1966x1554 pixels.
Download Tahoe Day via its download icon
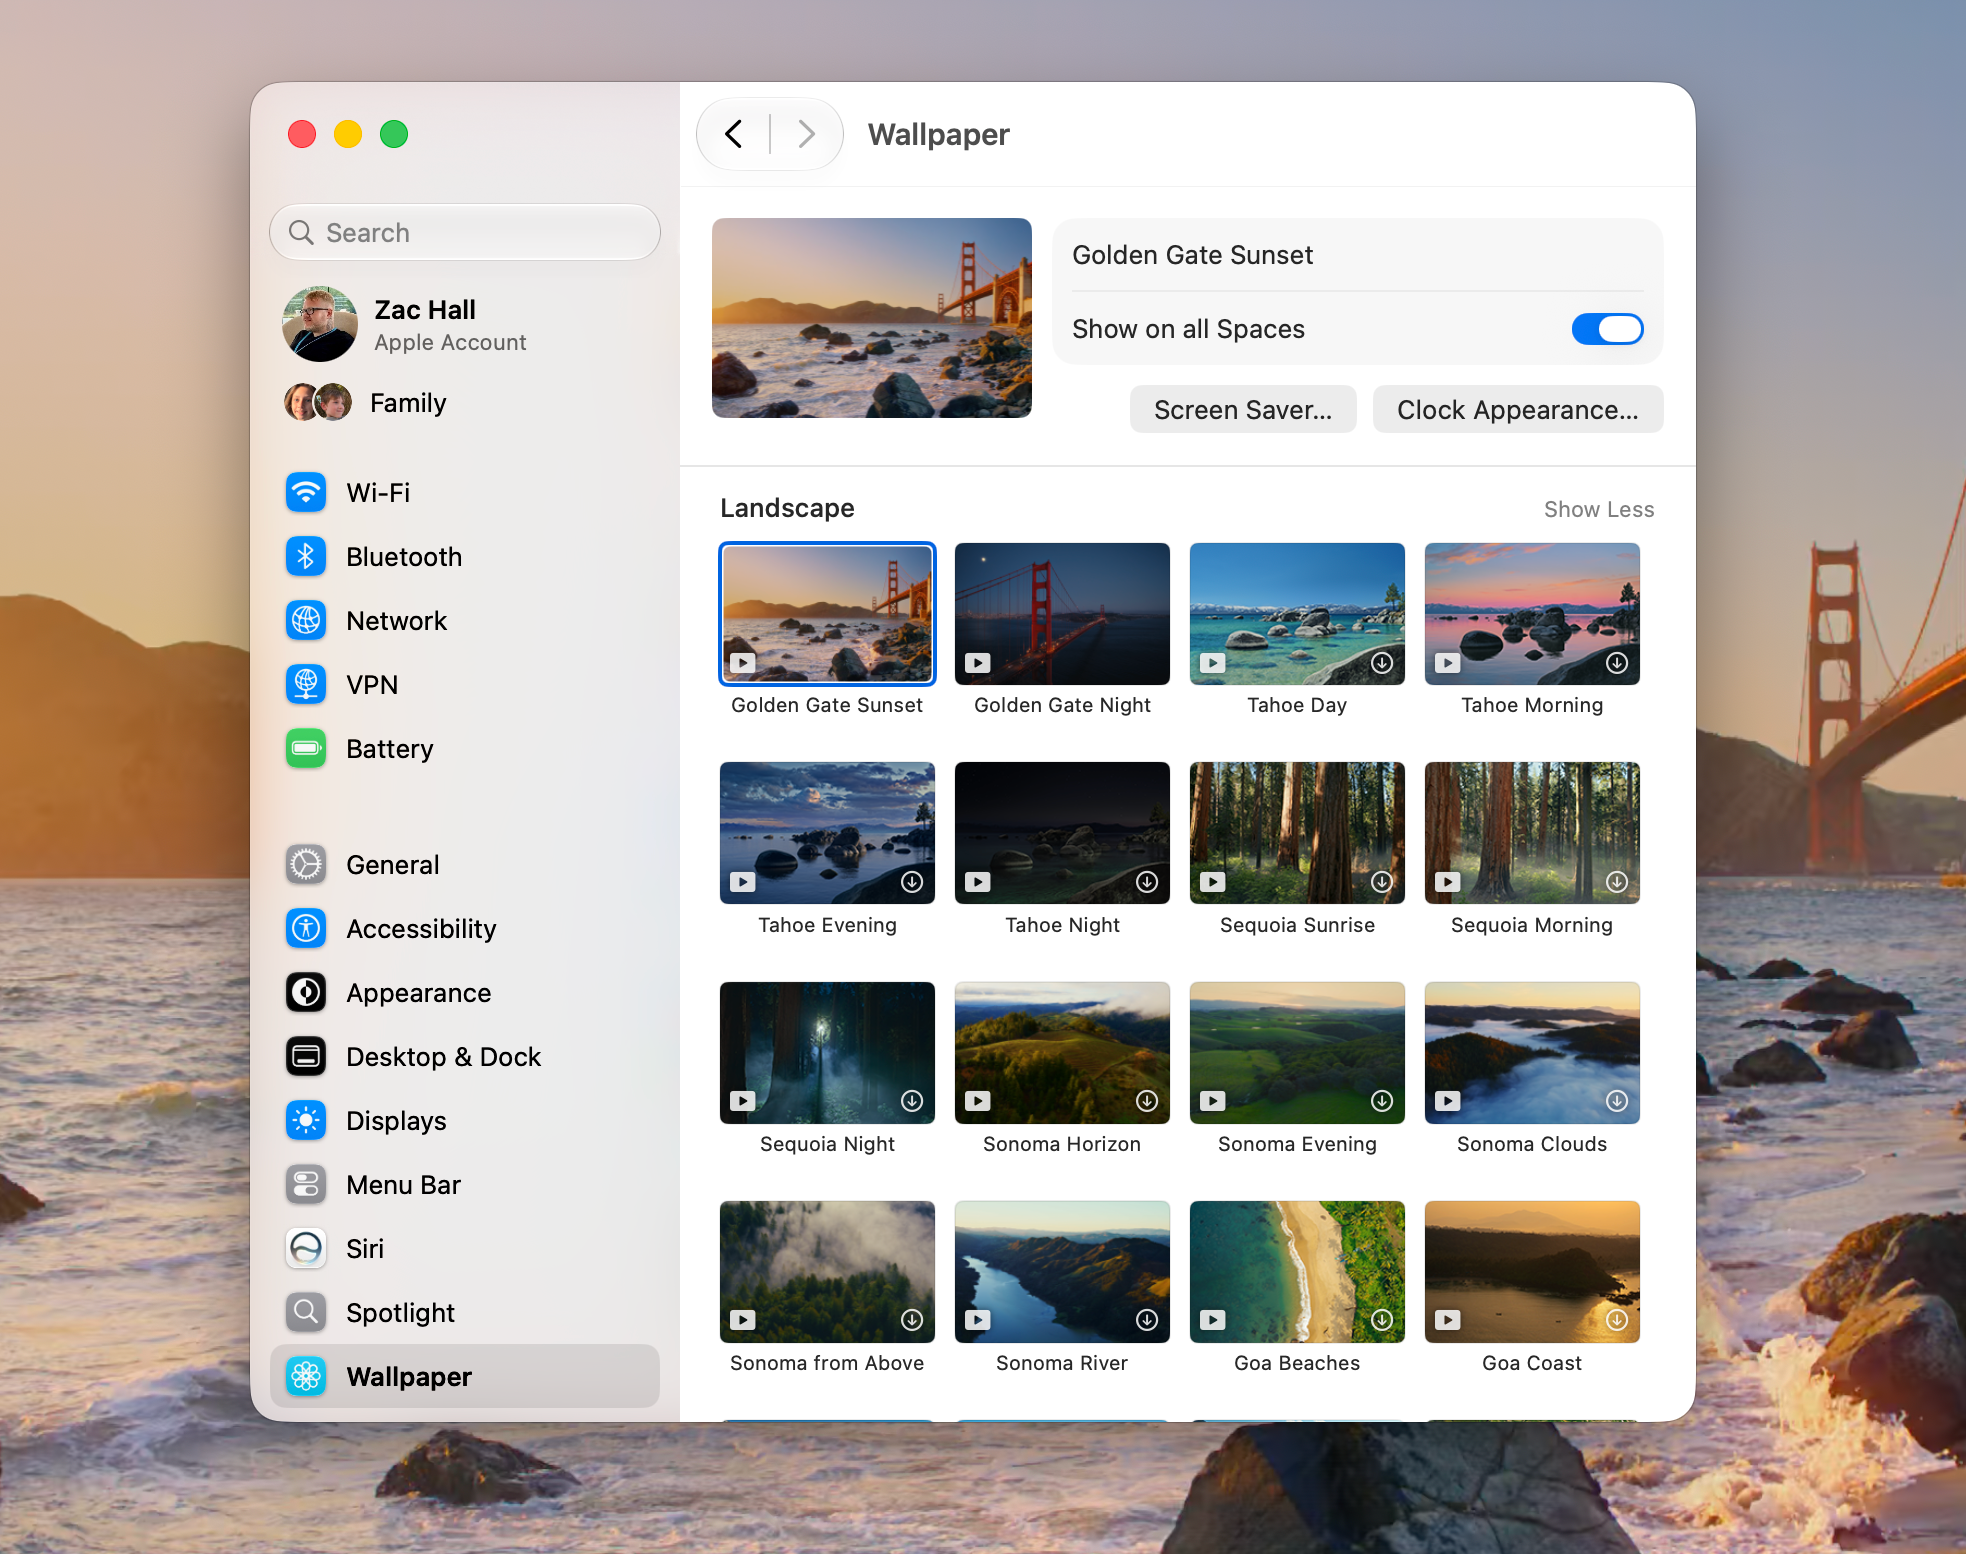click(1382, 663)
